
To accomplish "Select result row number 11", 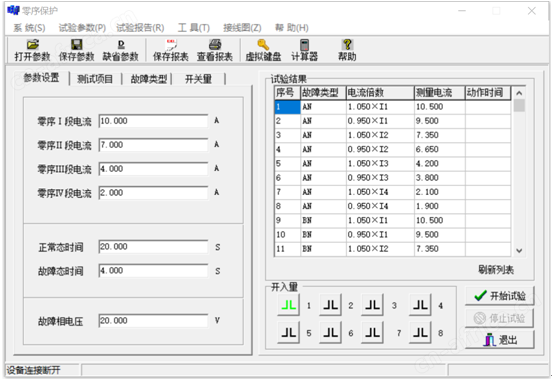I will [393, 249].
